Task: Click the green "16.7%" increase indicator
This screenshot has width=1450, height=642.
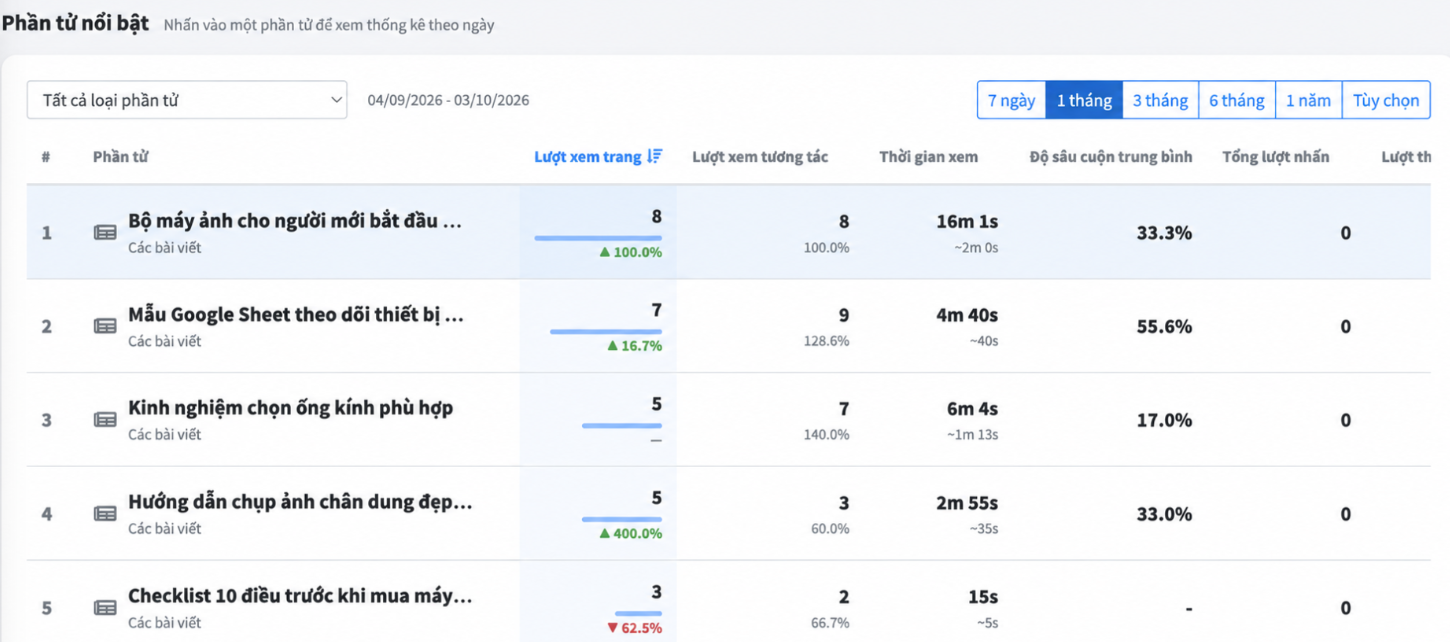Action: (634, 346)
